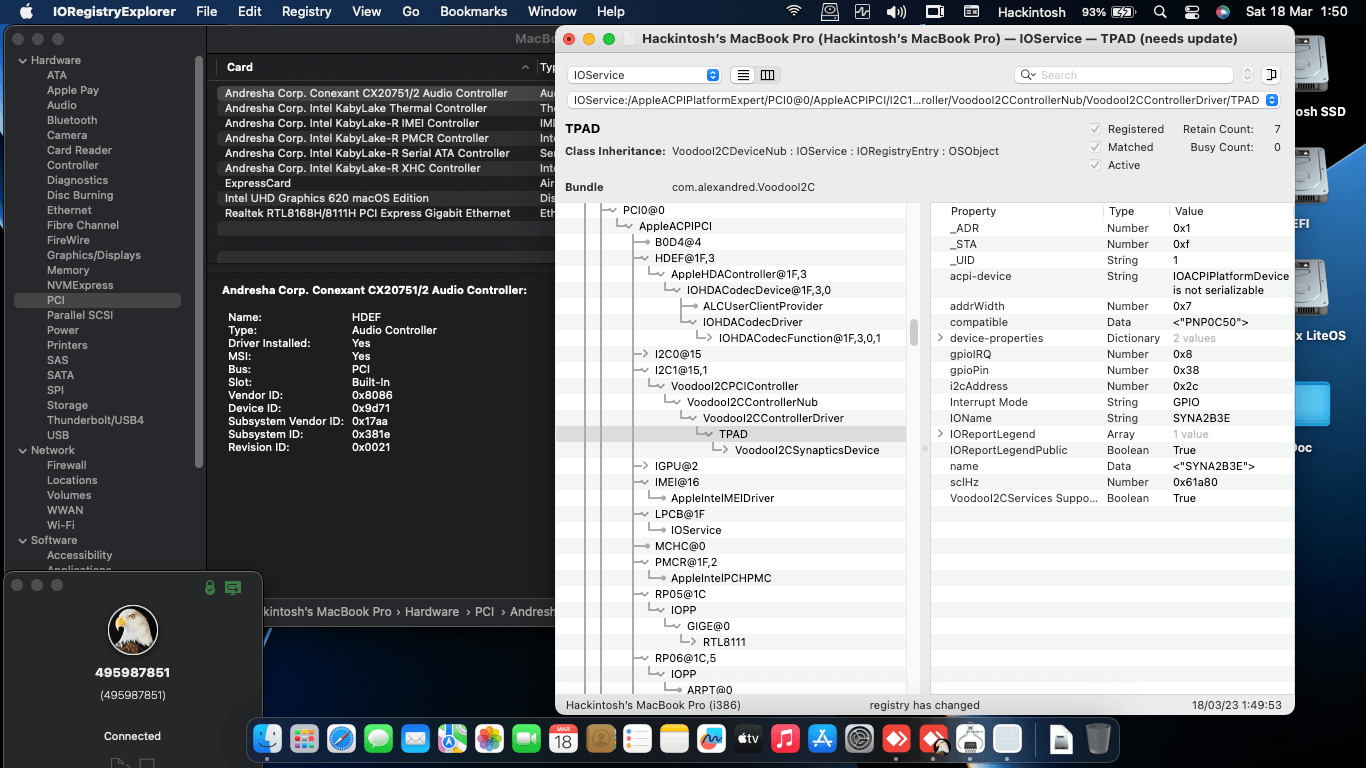Expand the IGPU@2 tree node
Screen dimensions: 1366x768
[644, 466]
